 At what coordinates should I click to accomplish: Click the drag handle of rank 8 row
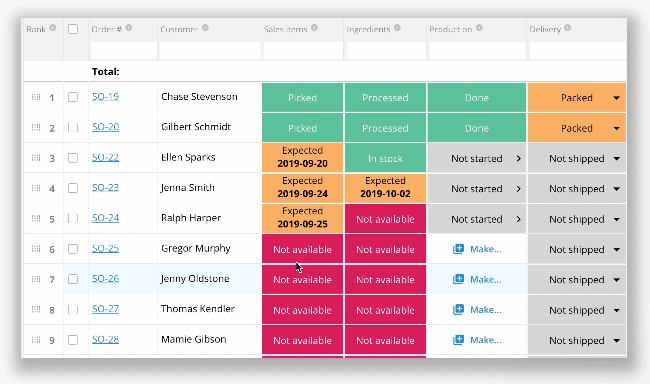(x=36, y=309)
